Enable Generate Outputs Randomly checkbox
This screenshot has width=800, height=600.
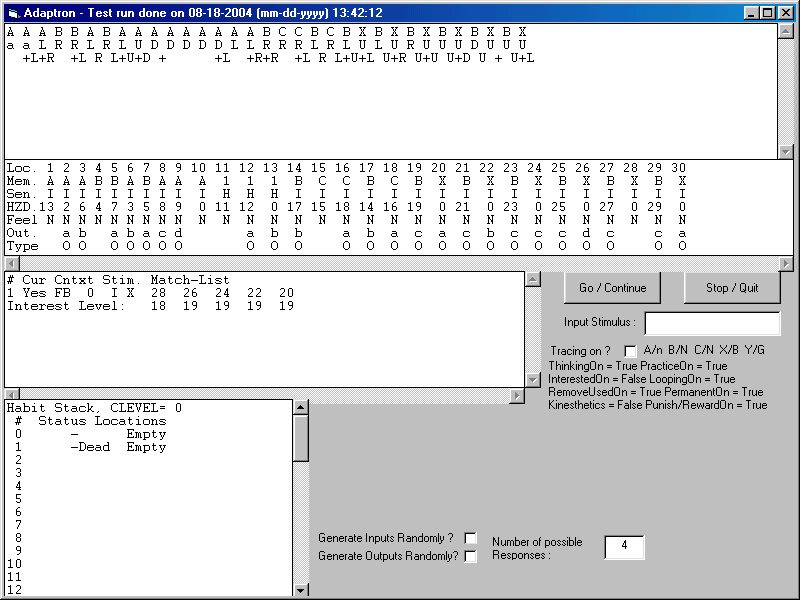pyautogui.click(x=470, y=556)
